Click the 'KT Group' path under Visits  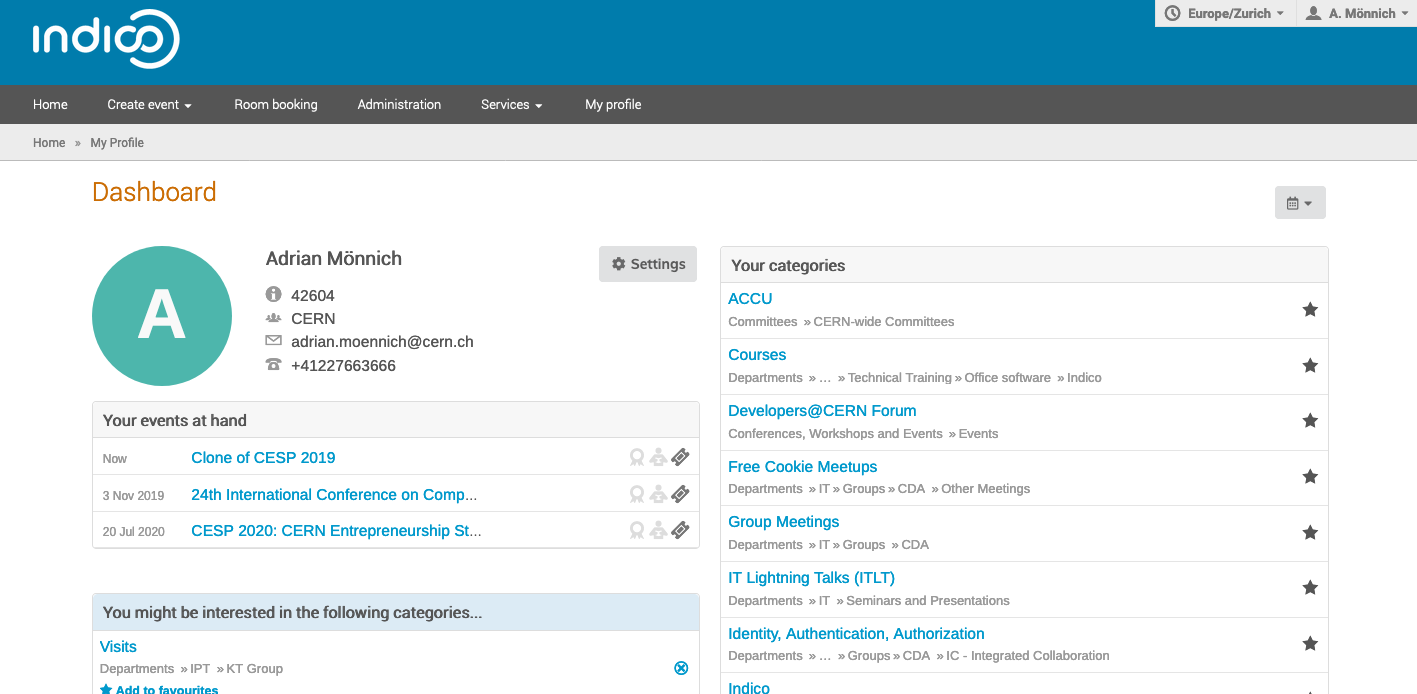(x=254, y=669)
